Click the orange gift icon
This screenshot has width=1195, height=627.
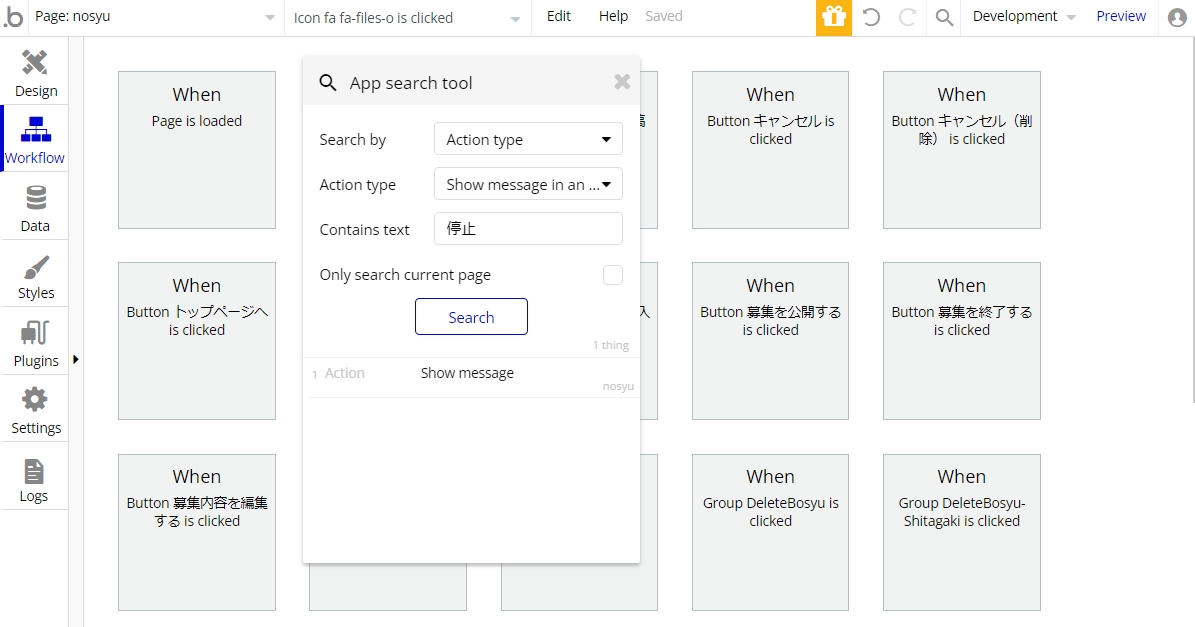pyautogui.click(x=834, y=18)
